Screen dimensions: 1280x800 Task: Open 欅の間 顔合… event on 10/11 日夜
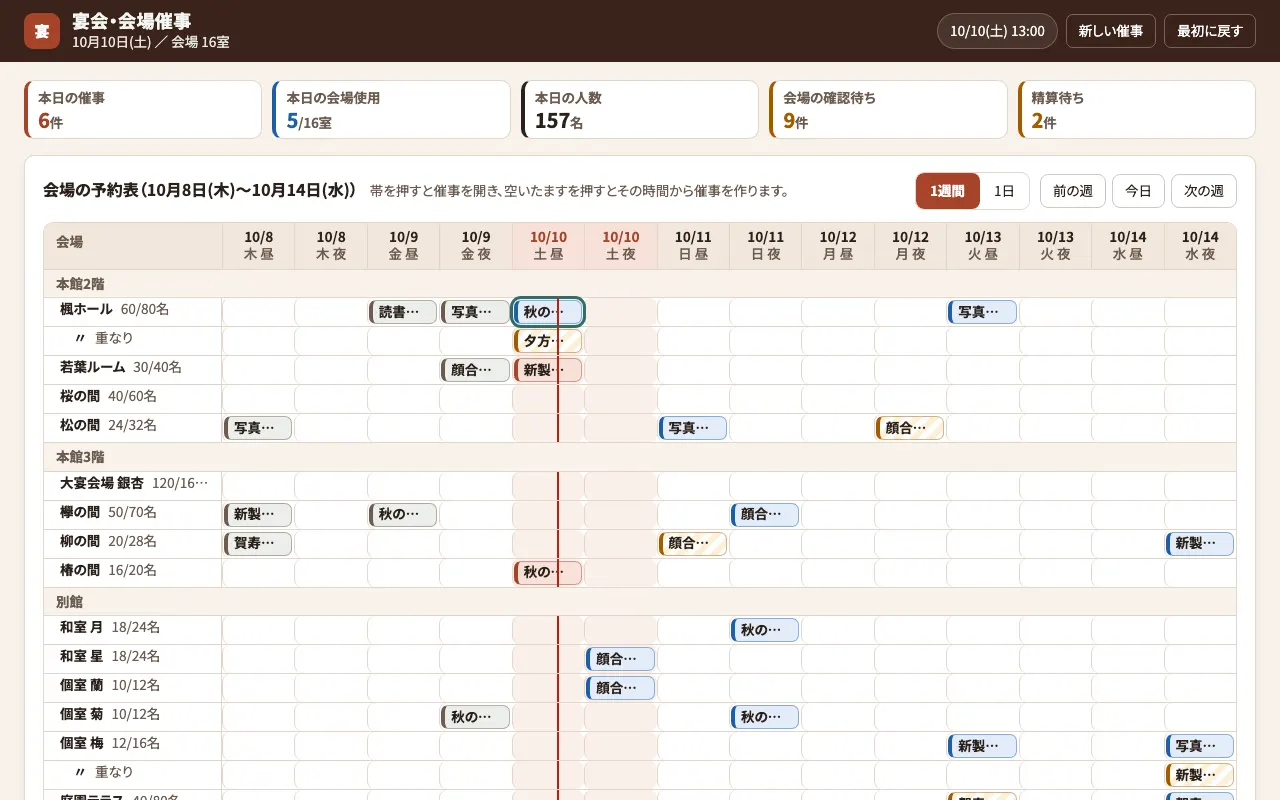pyautogui.click(x=765, y=515)
